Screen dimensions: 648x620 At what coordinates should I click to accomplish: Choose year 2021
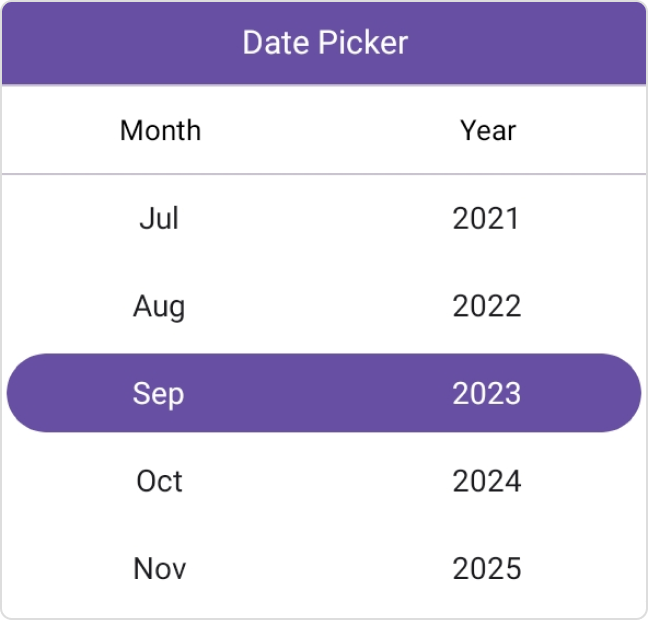(486, 218)
